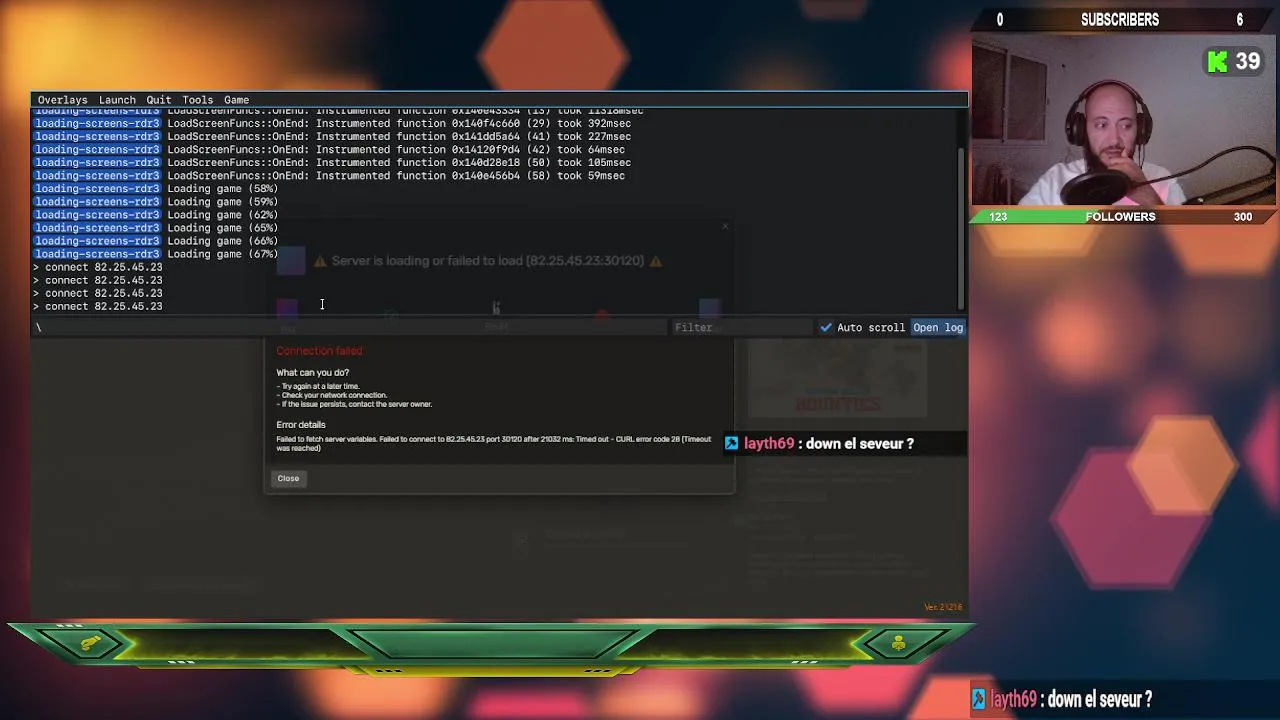1280x720 pixels.
Task: Click the 'What can you do?' heading
Action: tap(312, 373)
